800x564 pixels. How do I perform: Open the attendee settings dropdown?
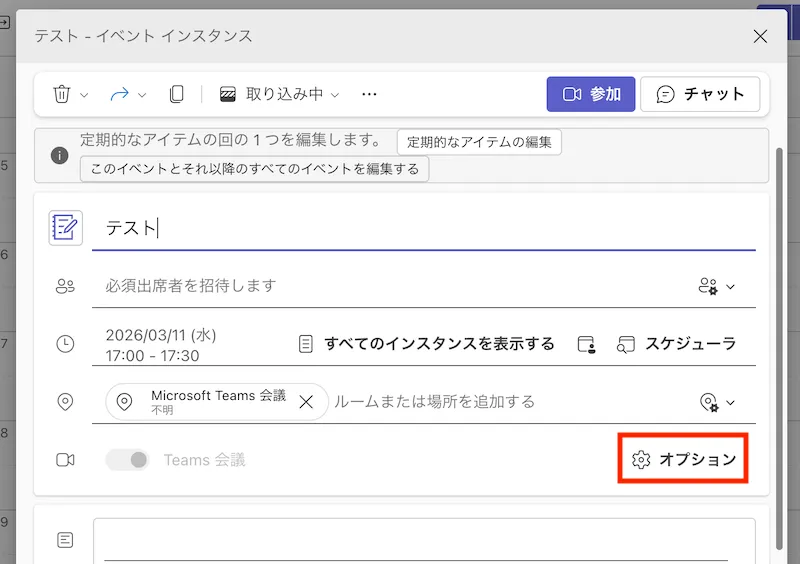(717, 287)
